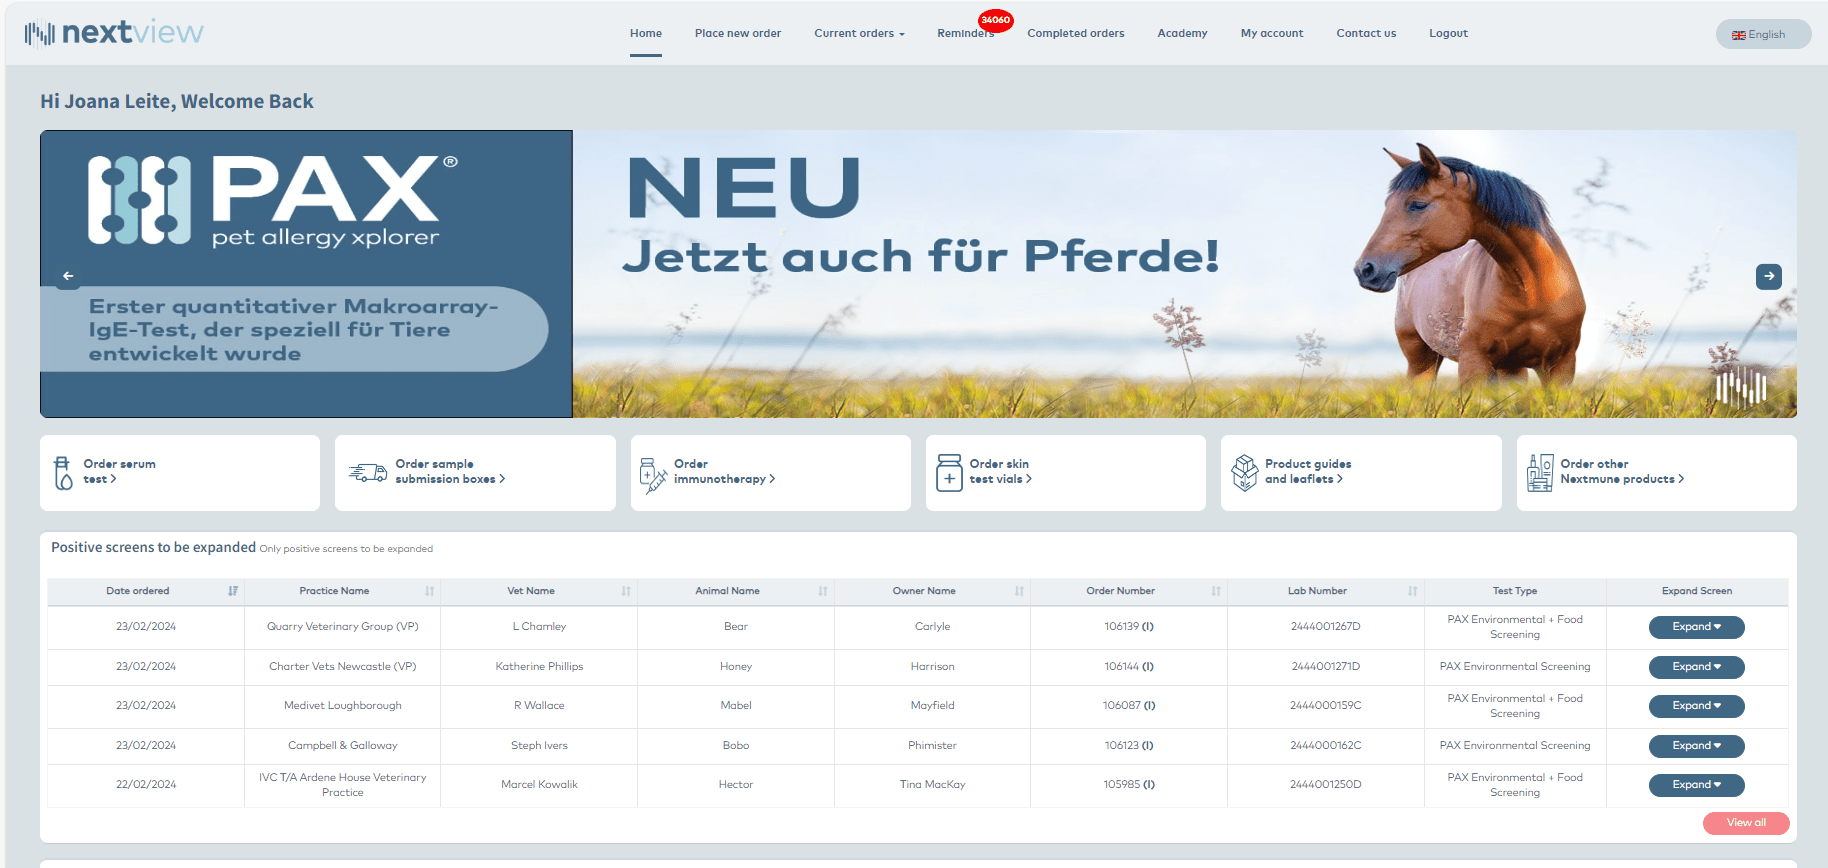
Task: Click Logout in the navigation
Action: pos(1448,33)
